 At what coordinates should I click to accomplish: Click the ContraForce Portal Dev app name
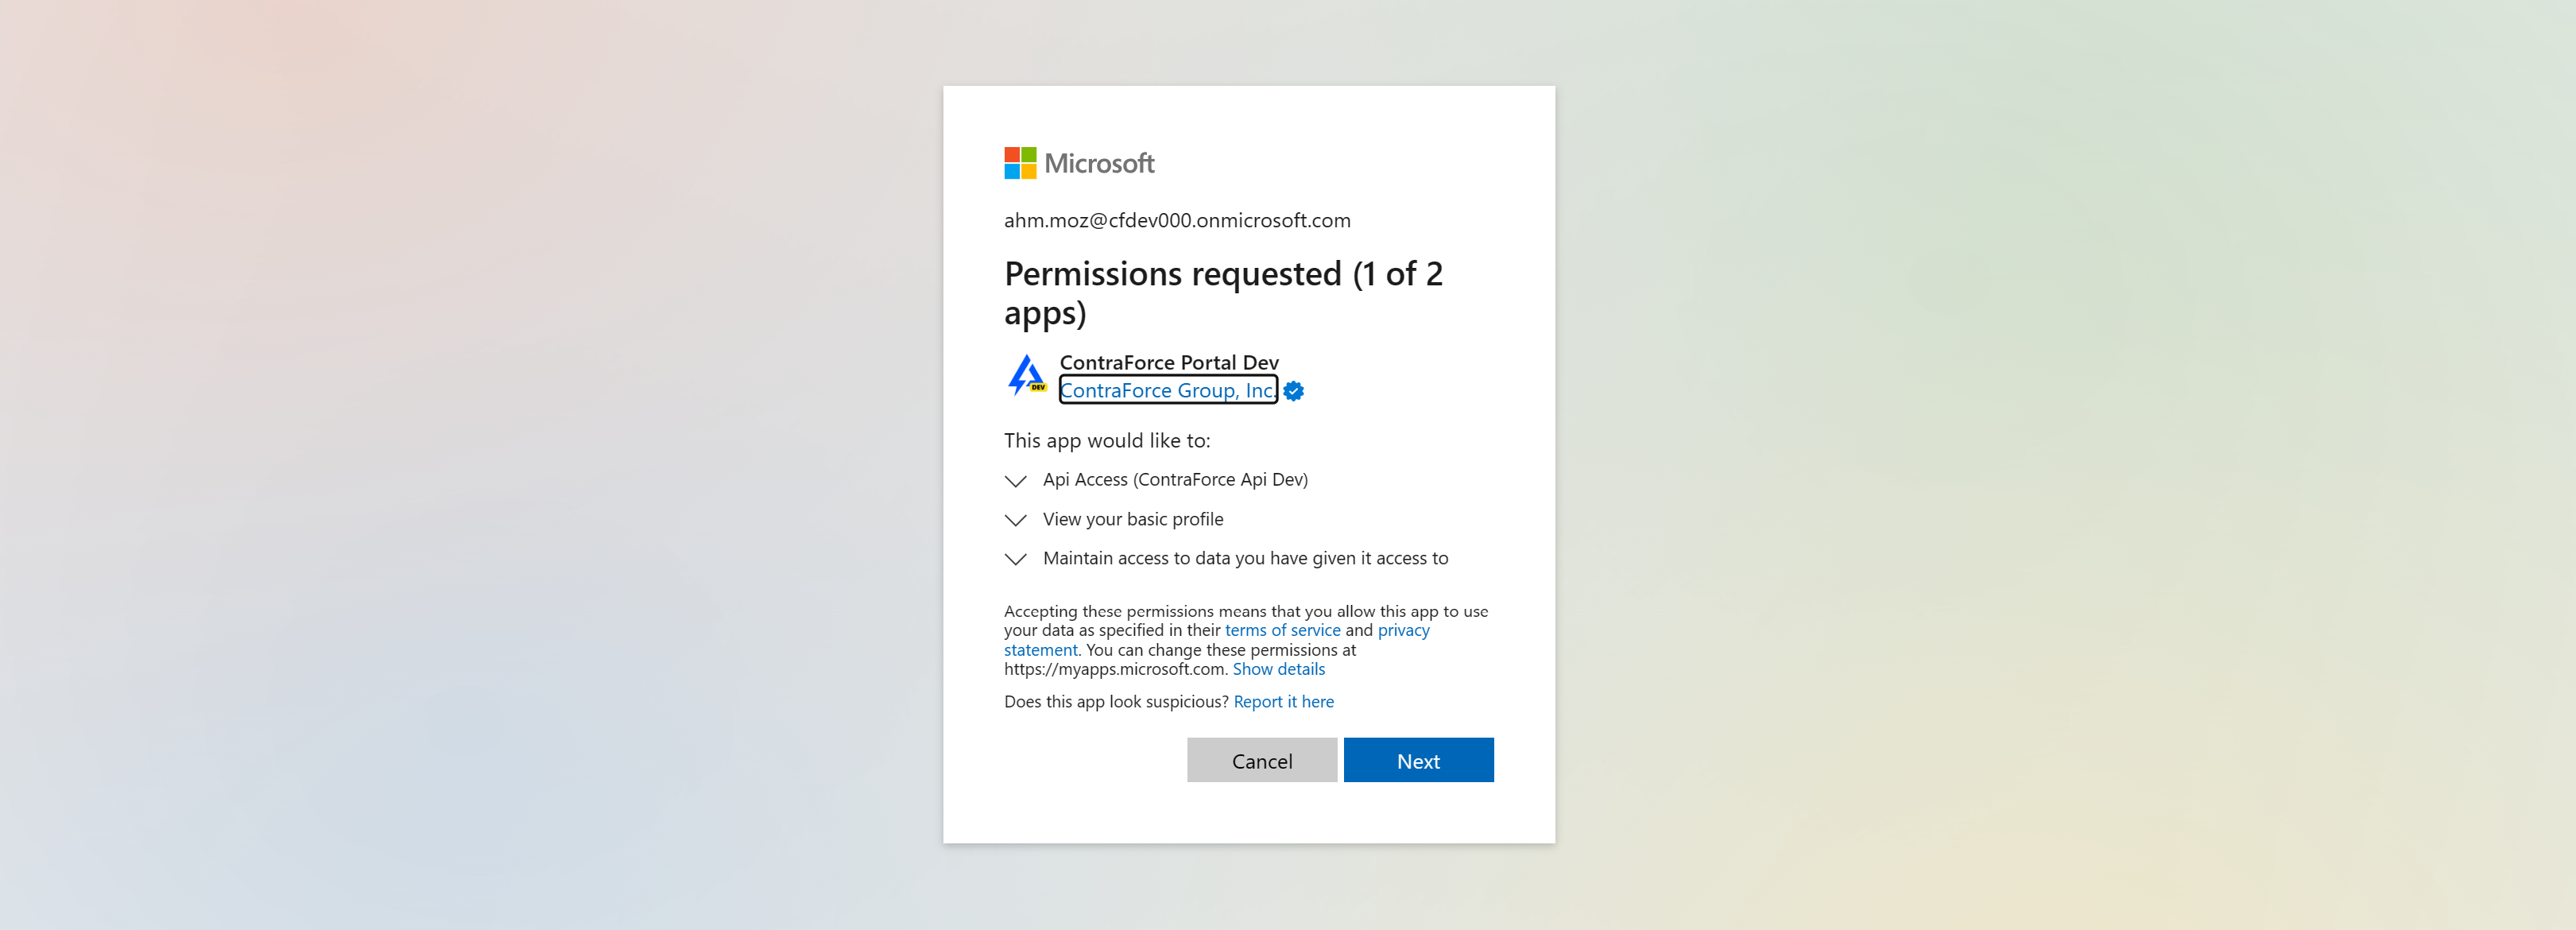pos(1168,362)
